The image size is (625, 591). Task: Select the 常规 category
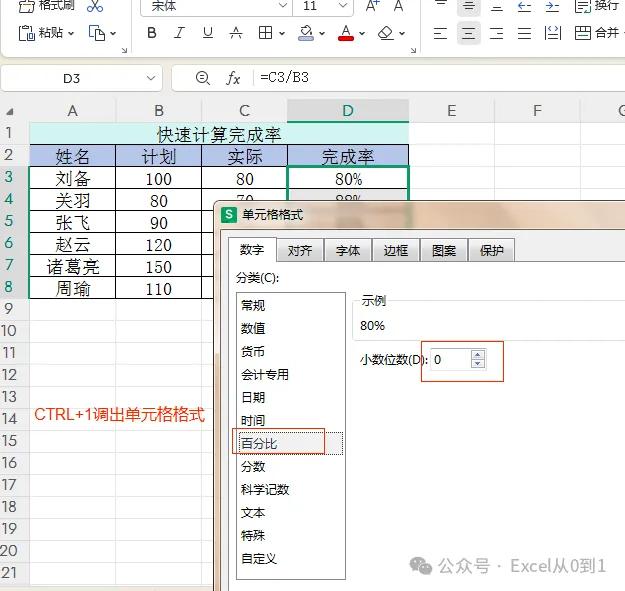291,306
